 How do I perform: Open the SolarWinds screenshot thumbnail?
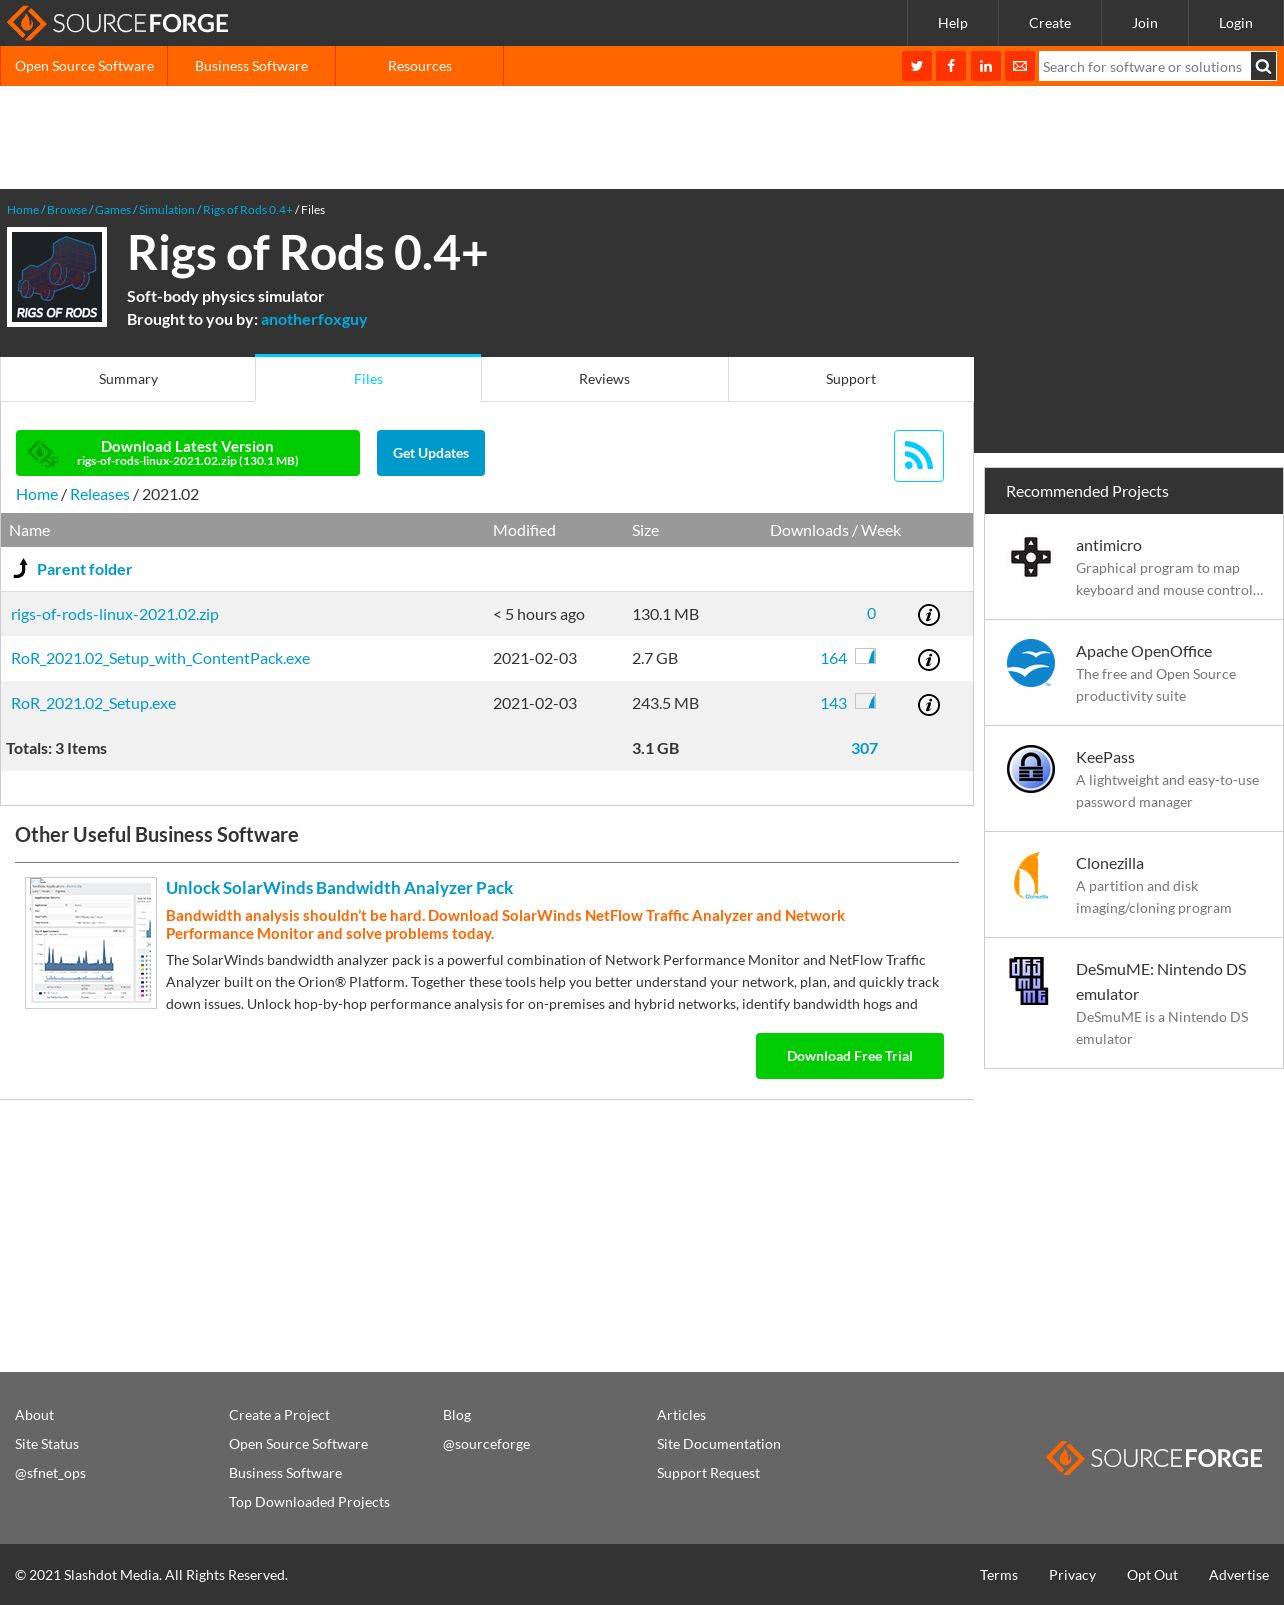coord(91,943)
